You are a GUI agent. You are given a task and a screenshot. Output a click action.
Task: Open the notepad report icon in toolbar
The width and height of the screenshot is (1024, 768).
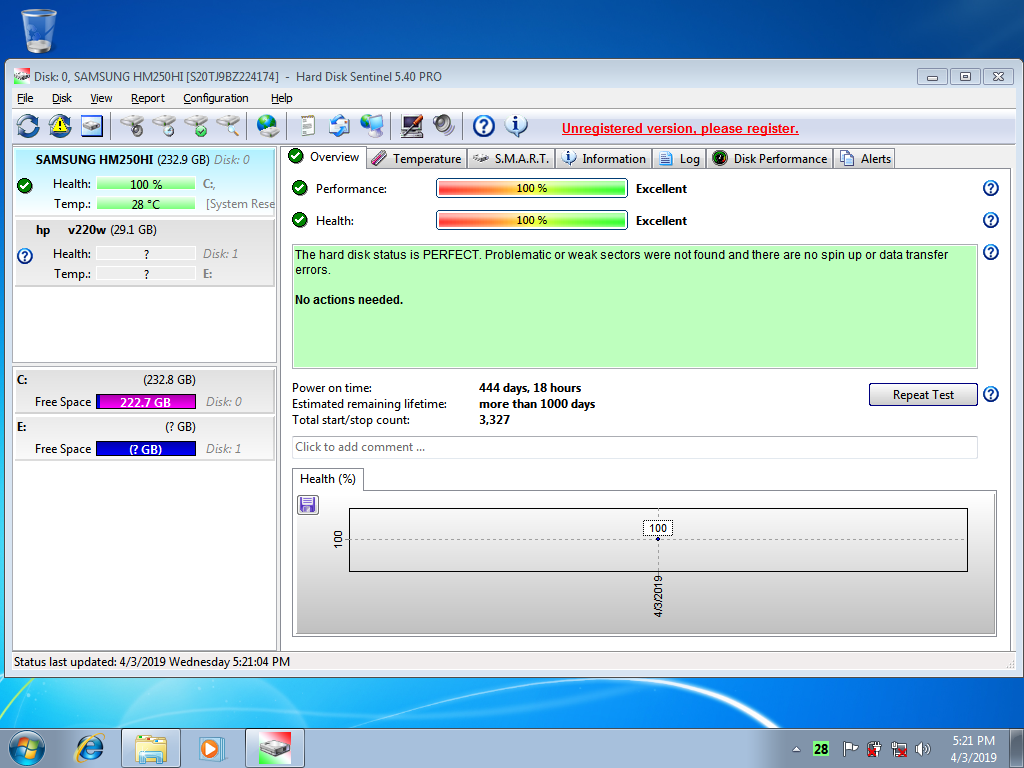tap(308, 125)
